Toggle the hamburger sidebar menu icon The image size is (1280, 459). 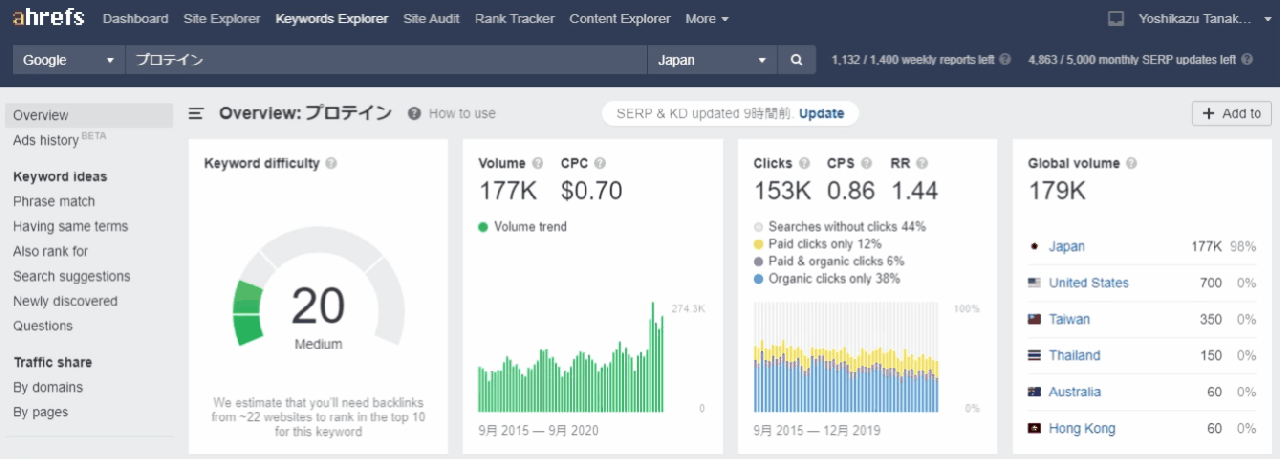197,114
